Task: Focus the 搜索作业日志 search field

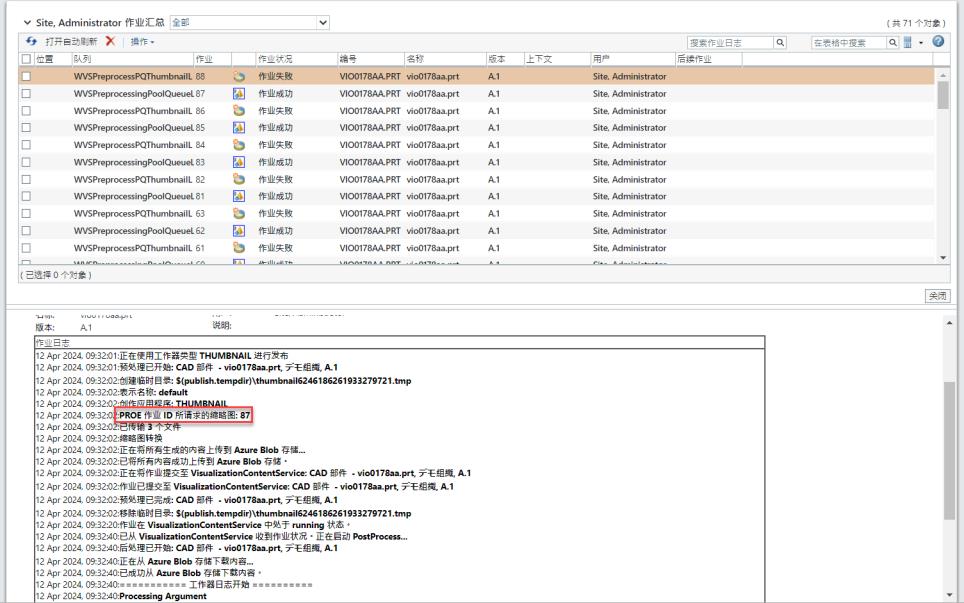Action: [730, 42]
